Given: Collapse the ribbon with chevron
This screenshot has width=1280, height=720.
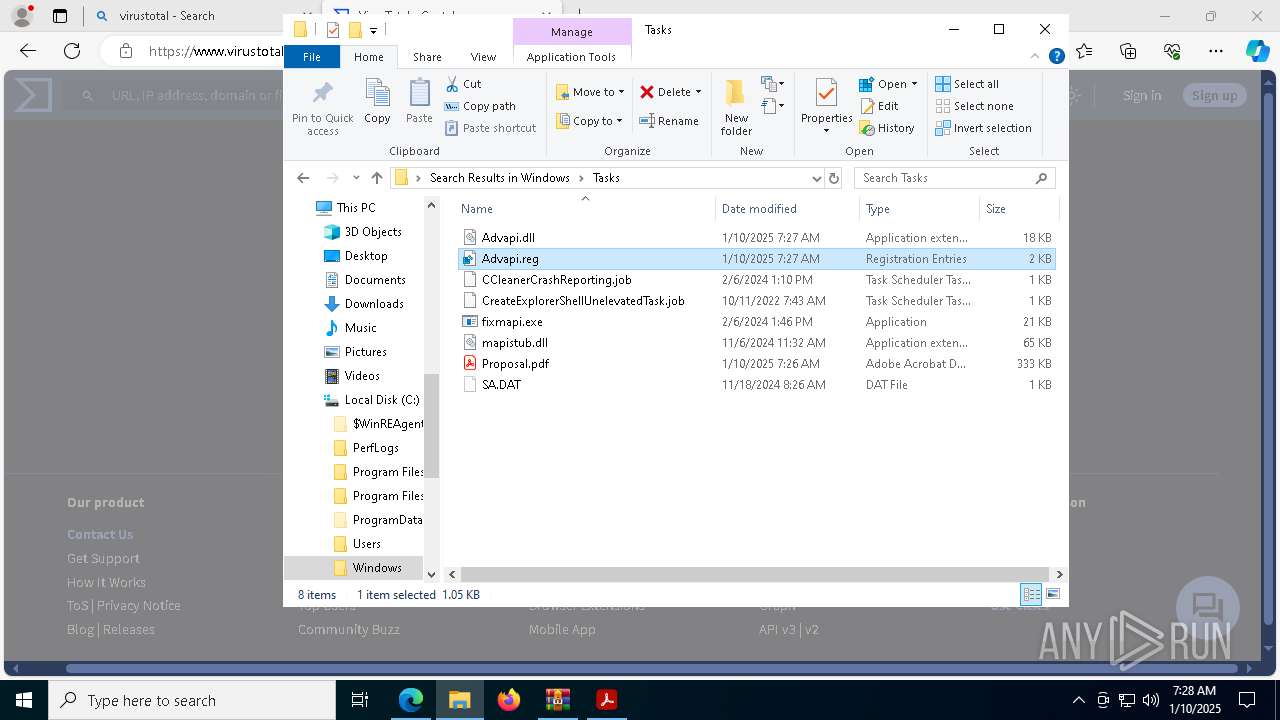Looking at the screenshot, I should pos(1035,57).
